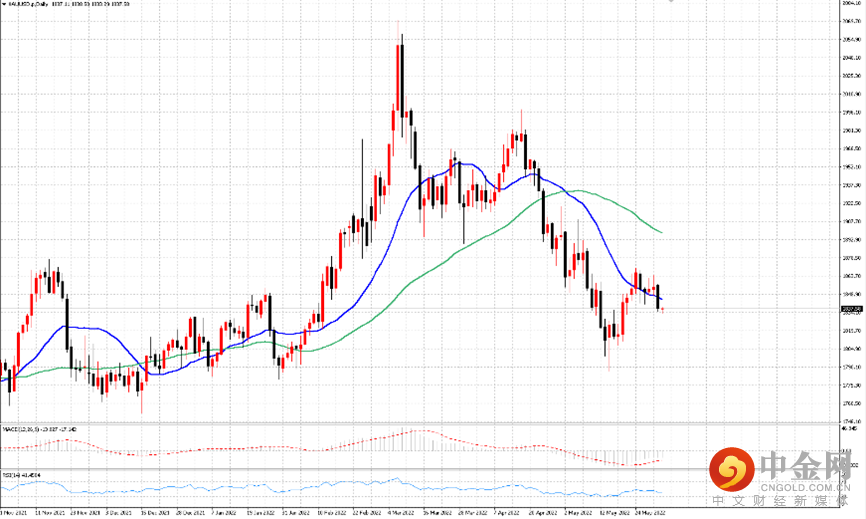Select the '4 Mar 2022' date label
866x519 pixels.
tap(400, 513)
